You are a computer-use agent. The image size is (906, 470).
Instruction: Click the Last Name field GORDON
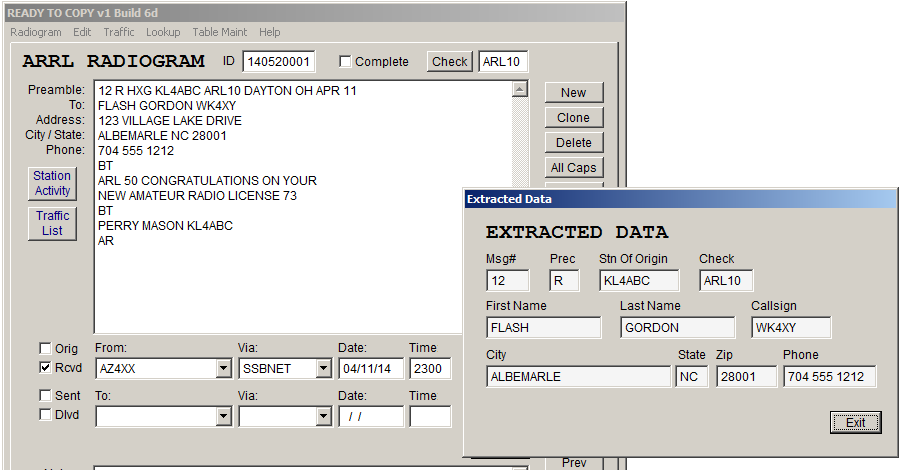[x=677, y=328]
